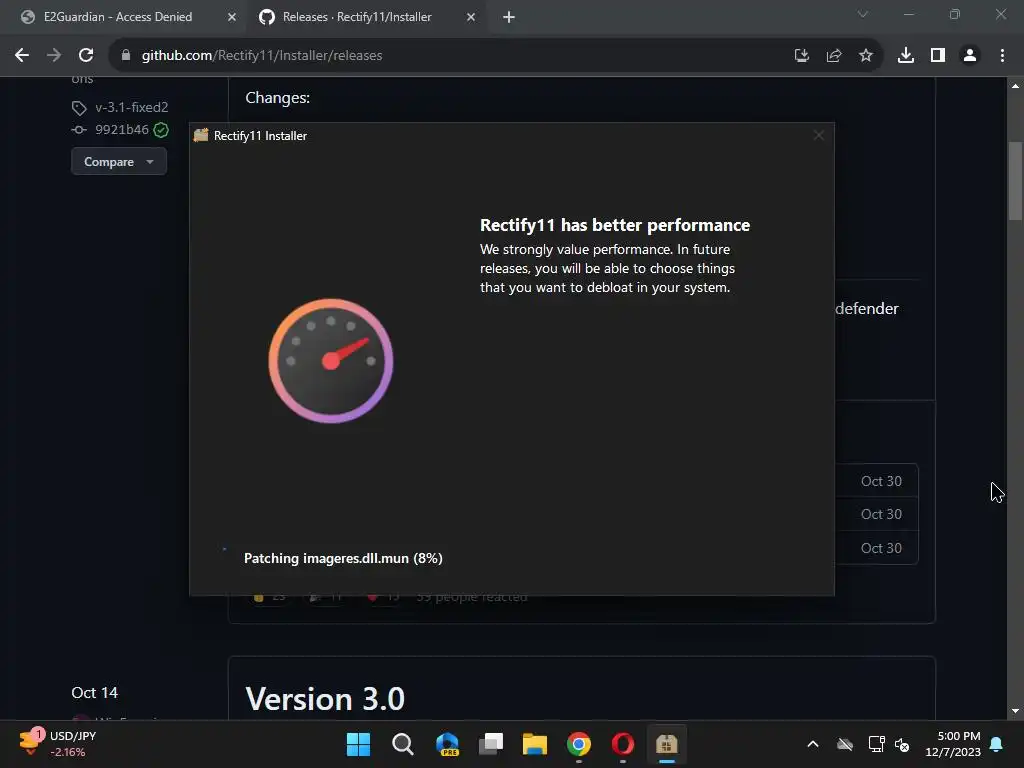1024x768 pixels.
Task: Bookmark this page with star icon
Action: coord(865,56)
